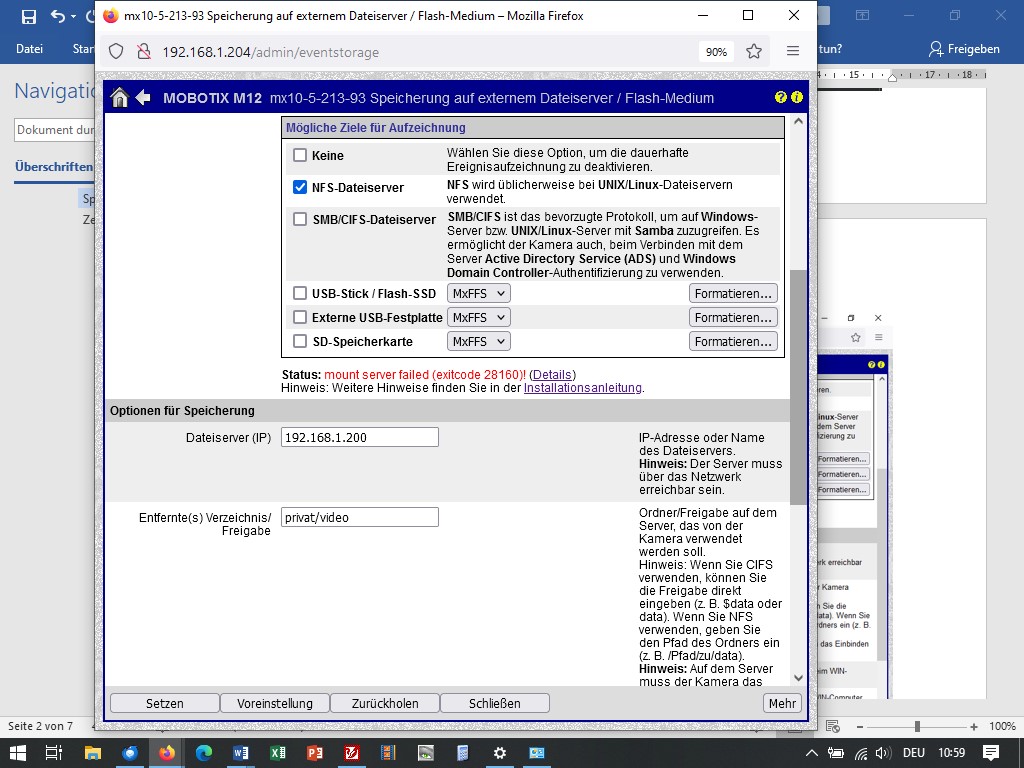Open the Firefox hamburger menu
The height and width of the screenshot is (768, 1024).
793,51
